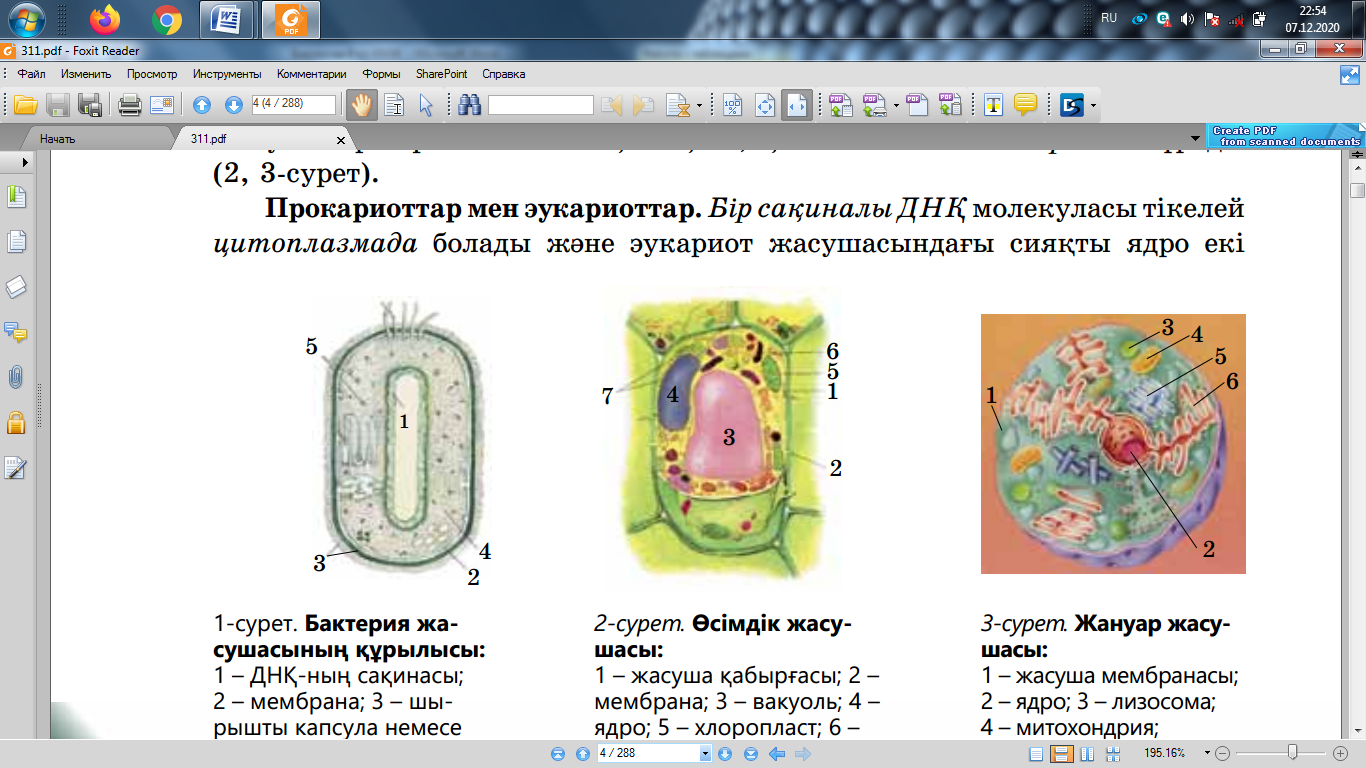
Task: Activate the Hand tool
Action: [362, 105]
